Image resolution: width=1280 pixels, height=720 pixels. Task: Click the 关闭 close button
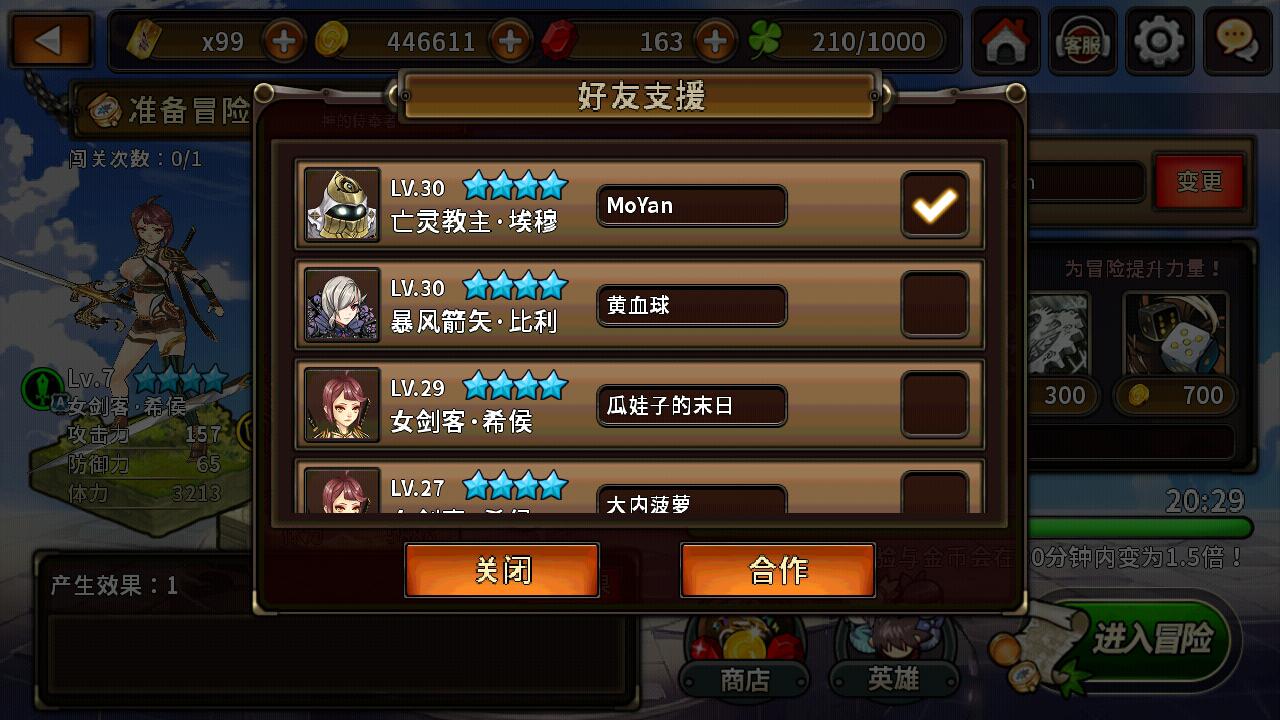click(502, 570)
